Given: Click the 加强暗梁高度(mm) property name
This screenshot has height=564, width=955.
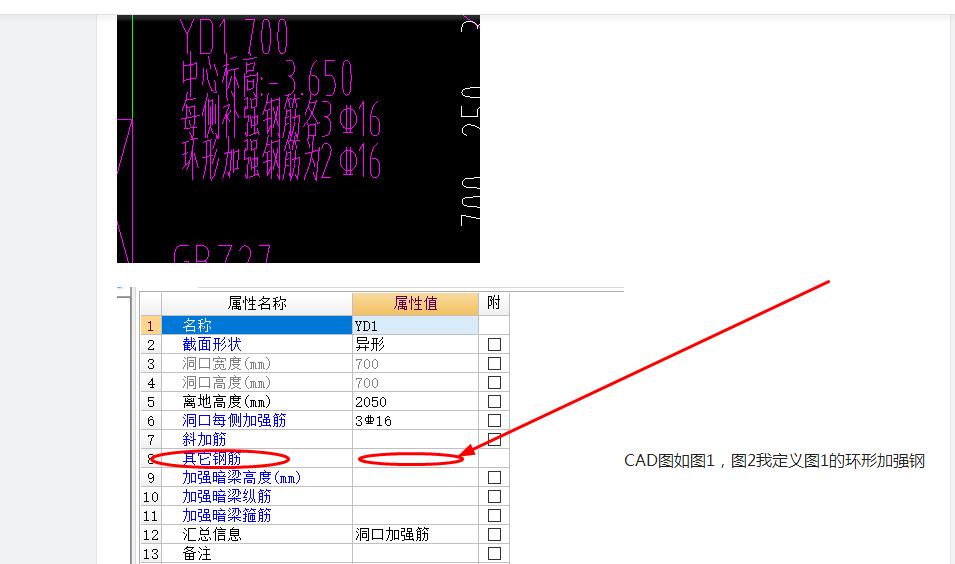Looking at the screenshot, I should (x=242, y=478).
